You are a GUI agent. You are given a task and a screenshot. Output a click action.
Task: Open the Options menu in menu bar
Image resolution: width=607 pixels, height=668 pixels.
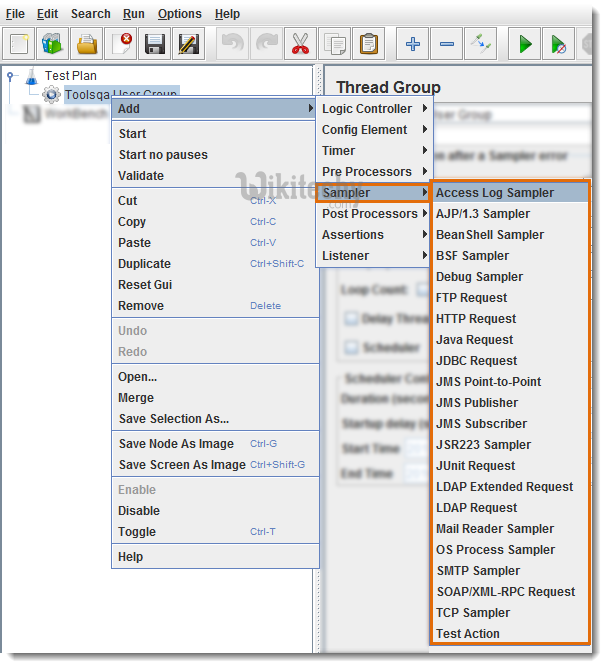pos(179,14)
